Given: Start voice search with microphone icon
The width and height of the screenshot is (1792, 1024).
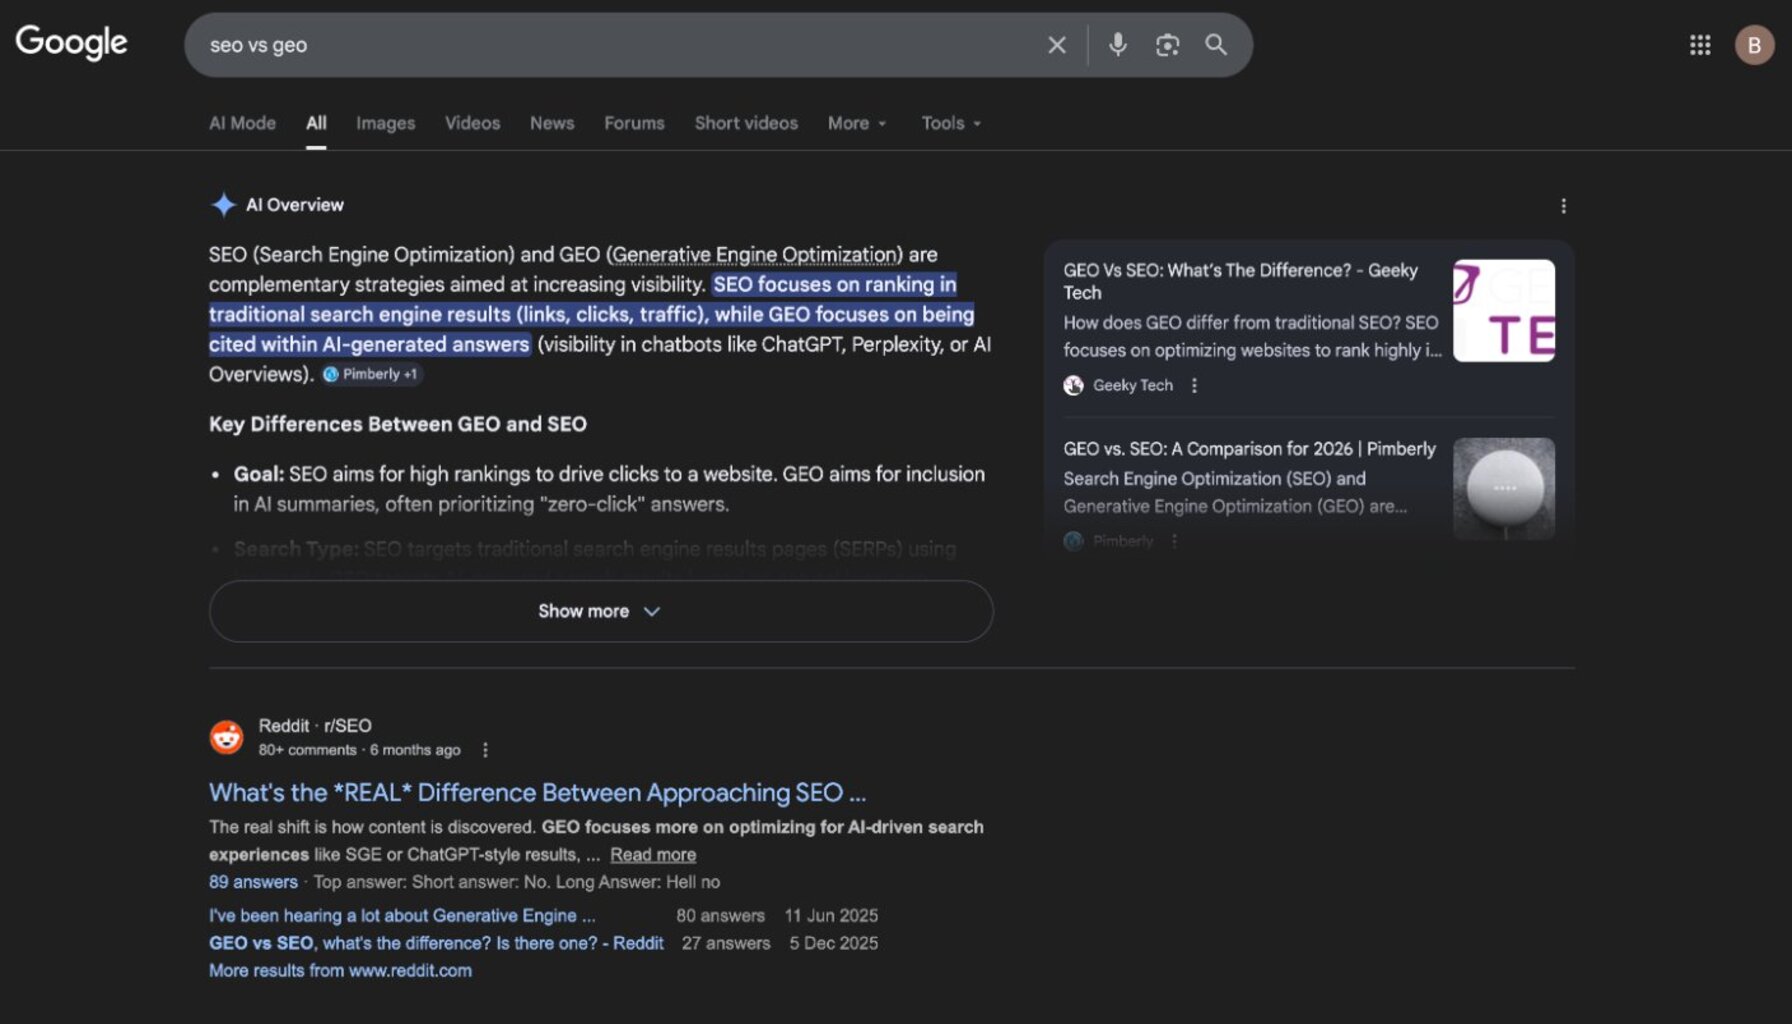Looking at the screenshot, I should pyautogui.click(x=1117, y=45).
